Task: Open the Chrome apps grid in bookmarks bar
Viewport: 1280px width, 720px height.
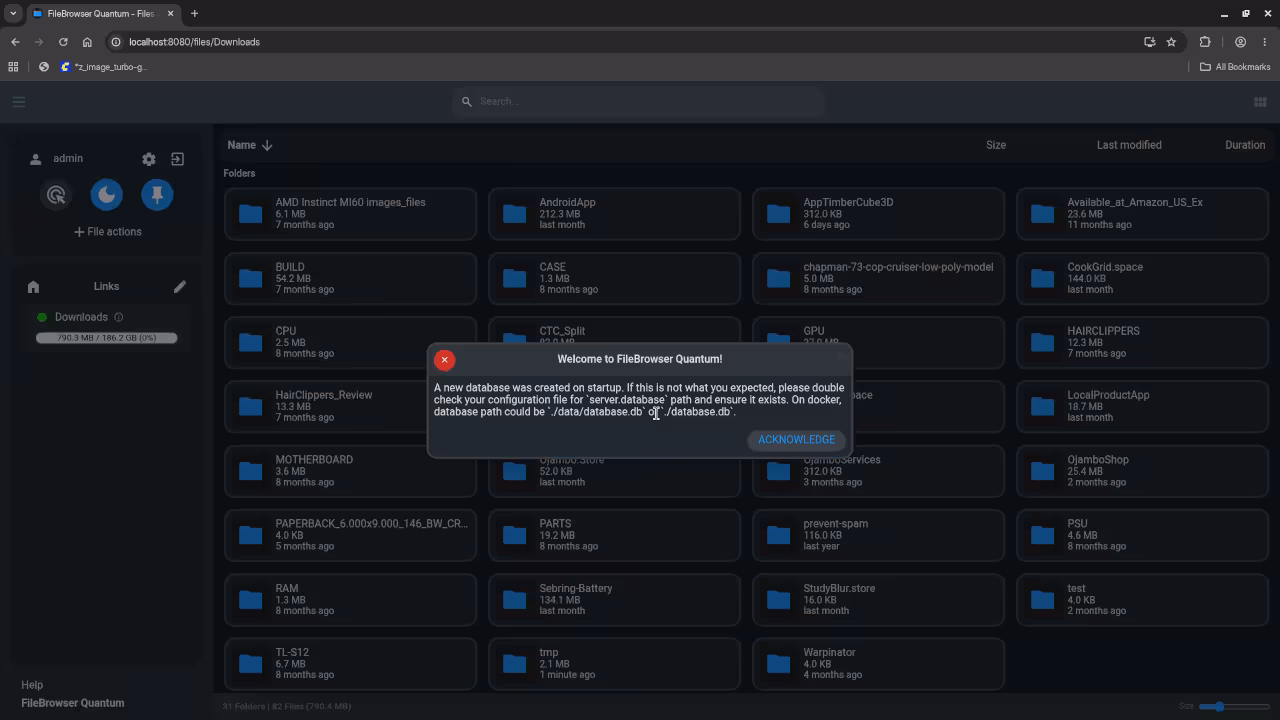Action: [13, 67]
